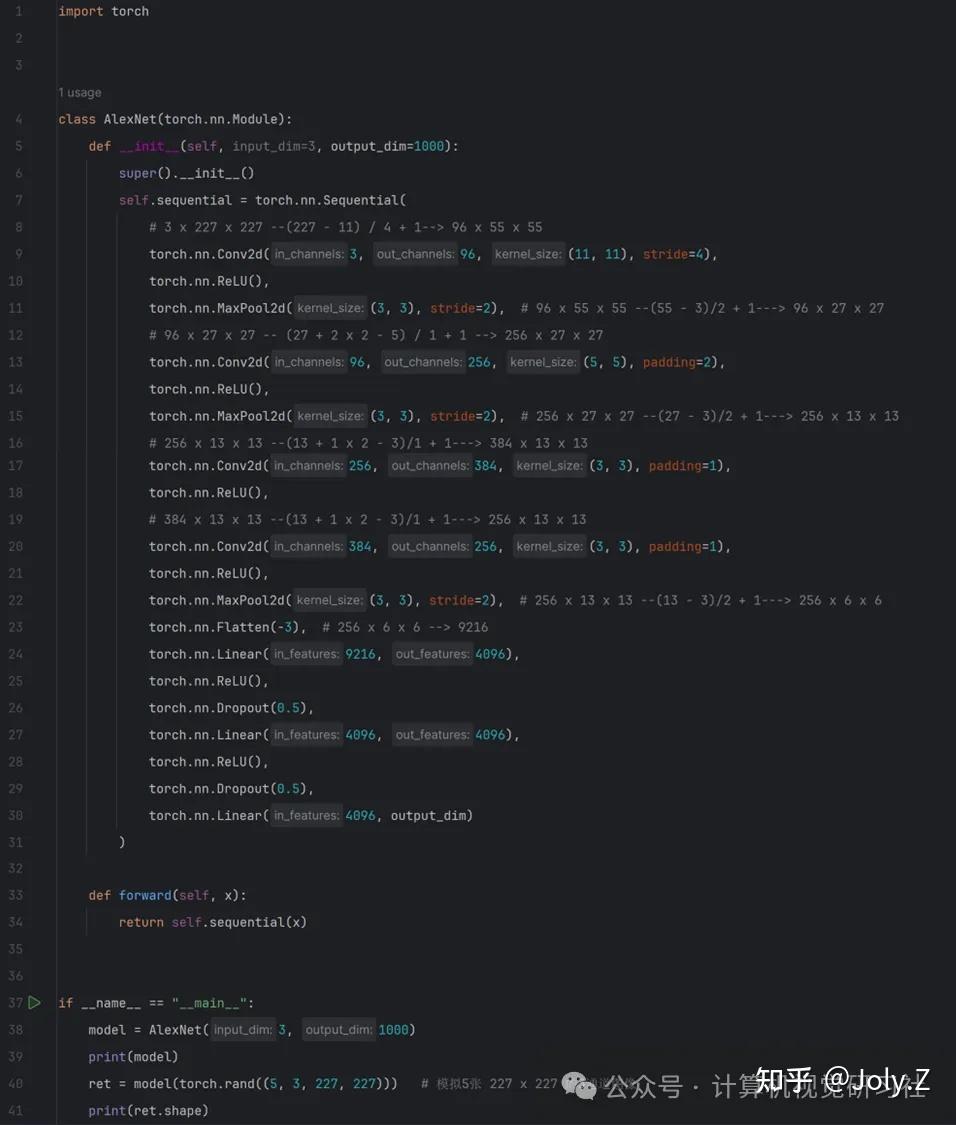Click the forward method name
This screenshot has height=1125, width=956.
[145, 895]
